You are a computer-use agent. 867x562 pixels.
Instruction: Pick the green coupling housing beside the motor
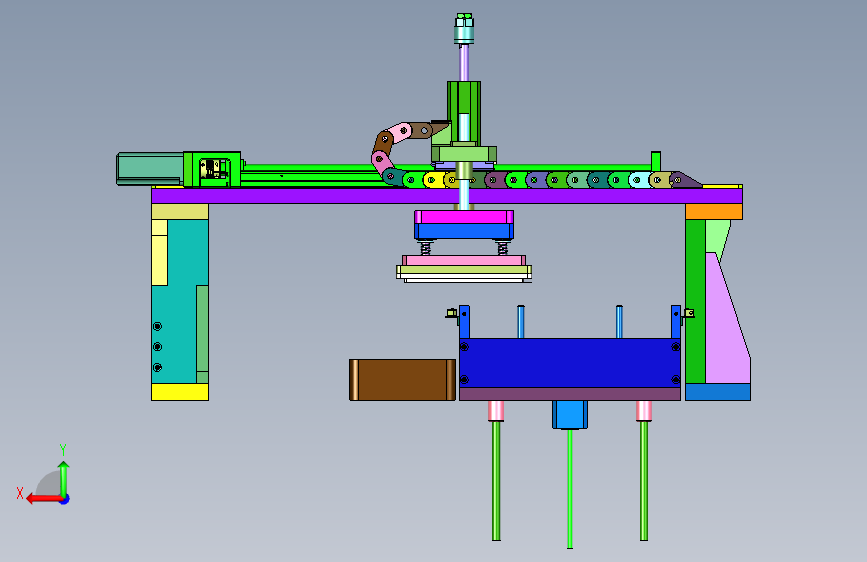(x=212, y=169)
